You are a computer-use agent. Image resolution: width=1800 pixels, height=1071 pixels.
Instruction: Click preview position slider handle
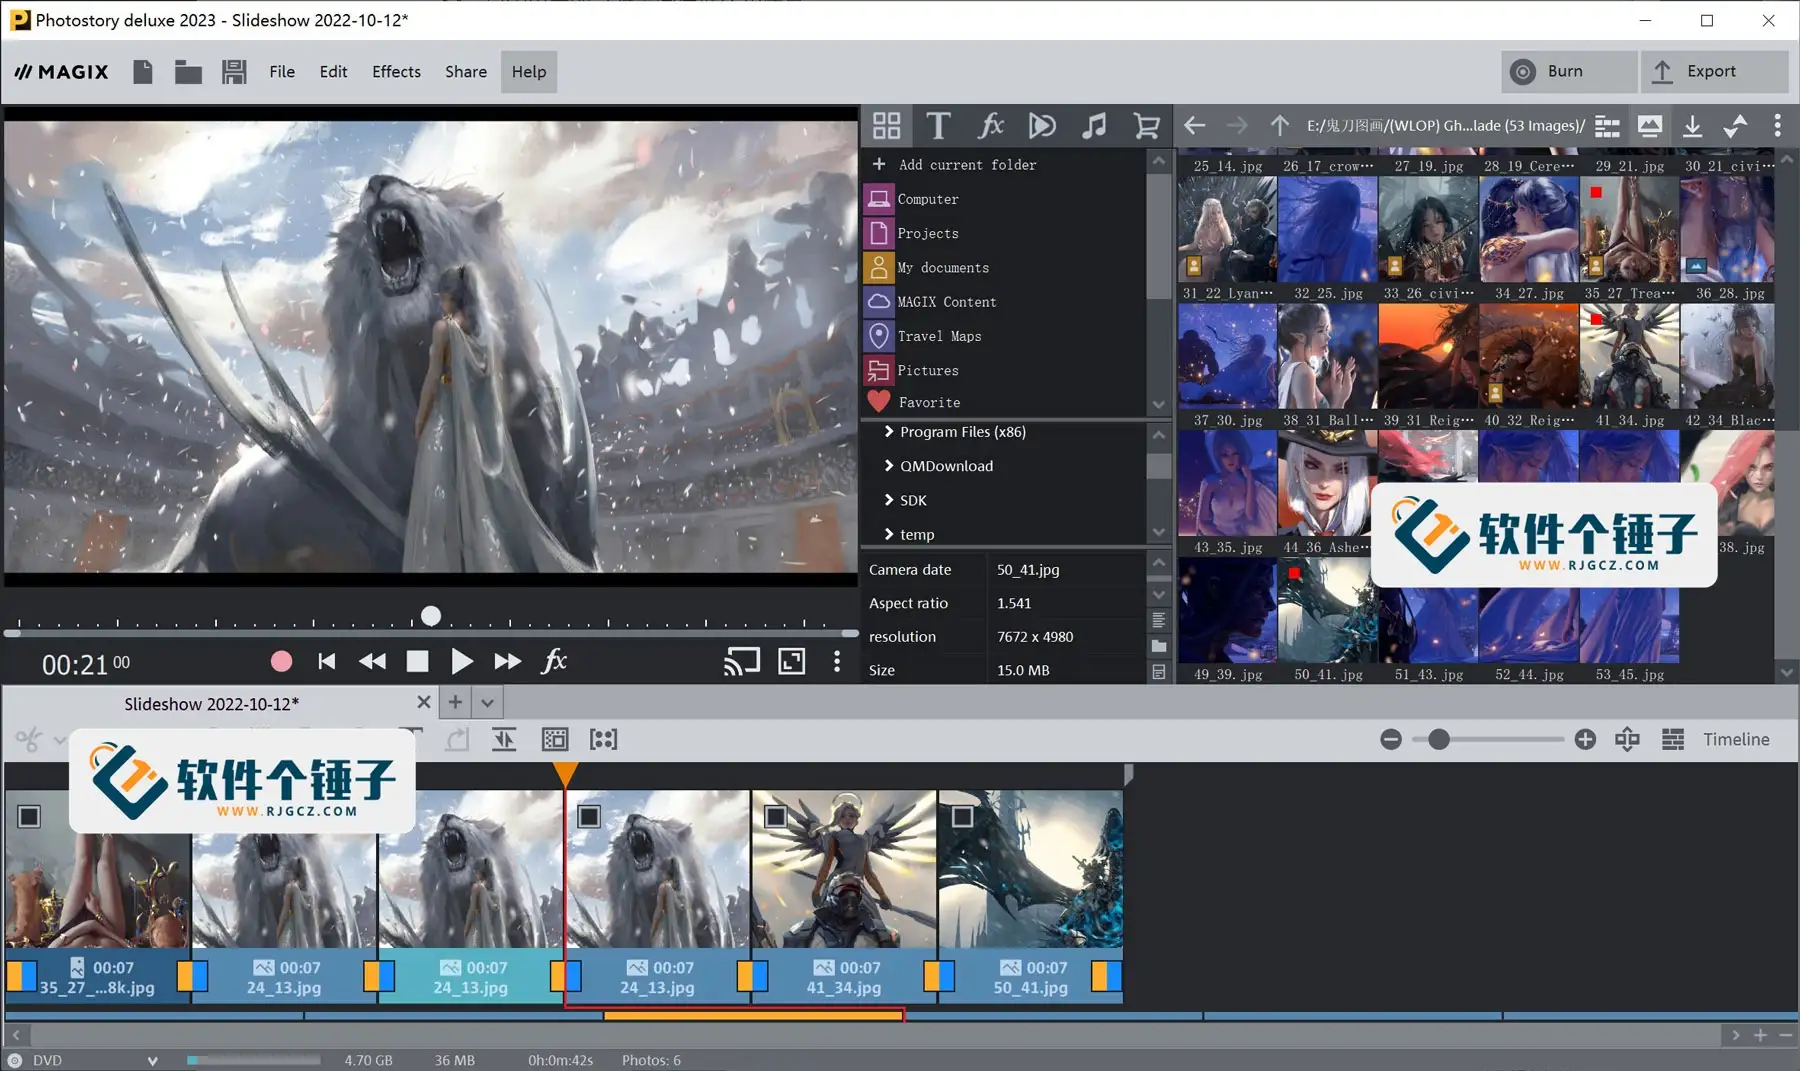click(431, 616)
